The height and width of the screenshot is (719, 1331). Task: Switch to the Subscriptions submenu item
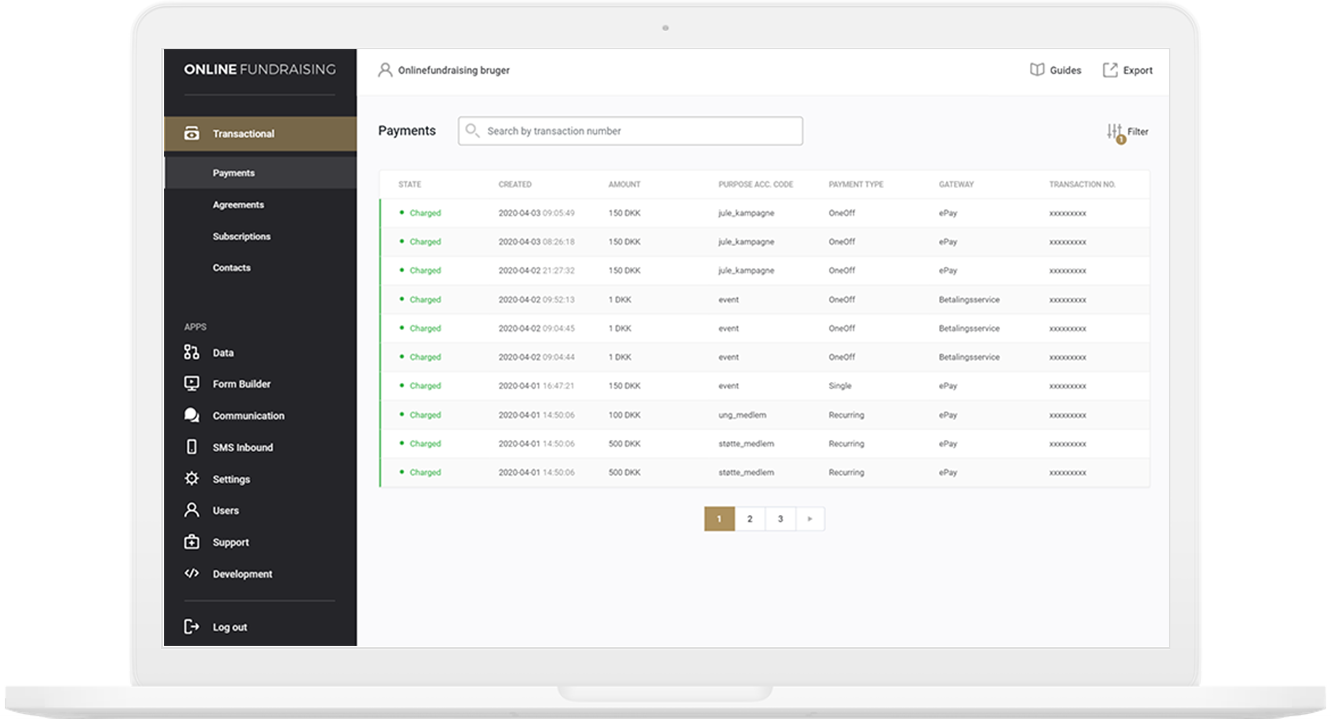(241, 237)
